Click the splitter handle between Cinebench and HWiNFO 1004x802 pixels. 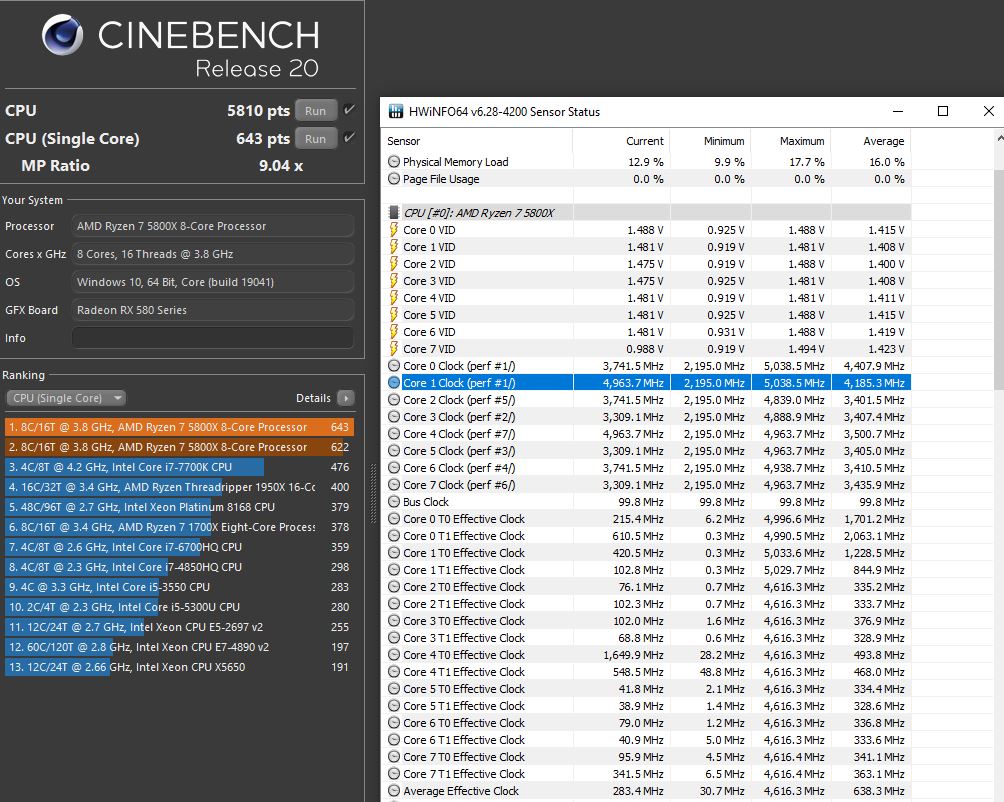[x=374, y=494]
